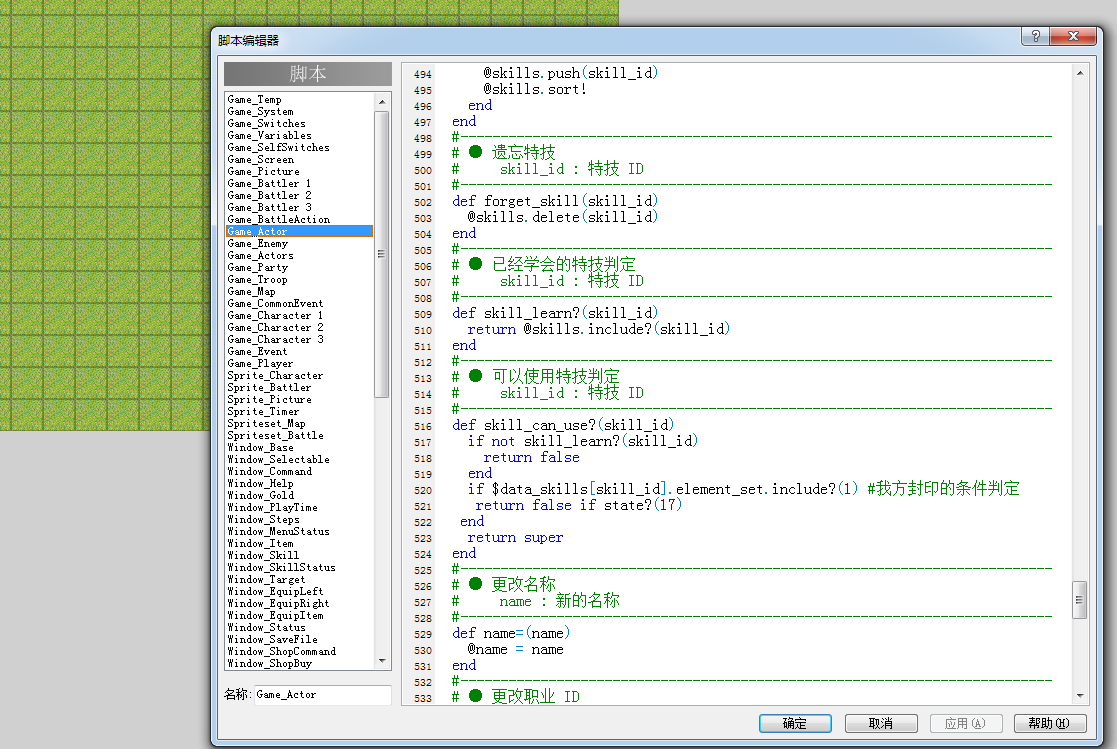Click script list scroll down arrow
This screenshot has height=749, width=1117.
coord(382,661)
